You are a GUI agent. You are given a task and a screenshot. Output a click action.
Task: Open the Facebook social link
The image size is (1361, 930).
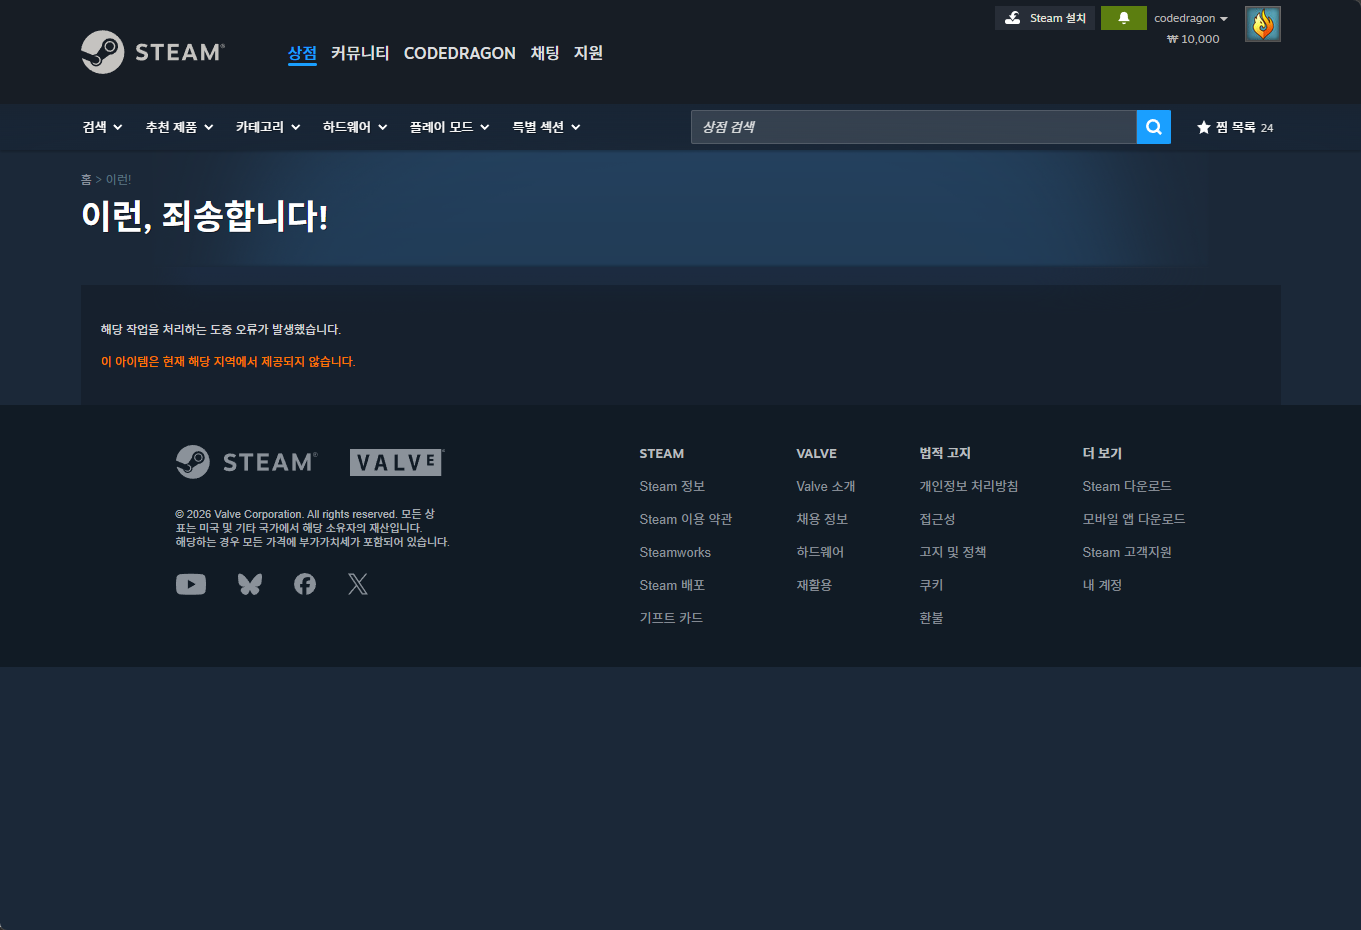pyautogui.click(x=305, y=584)
